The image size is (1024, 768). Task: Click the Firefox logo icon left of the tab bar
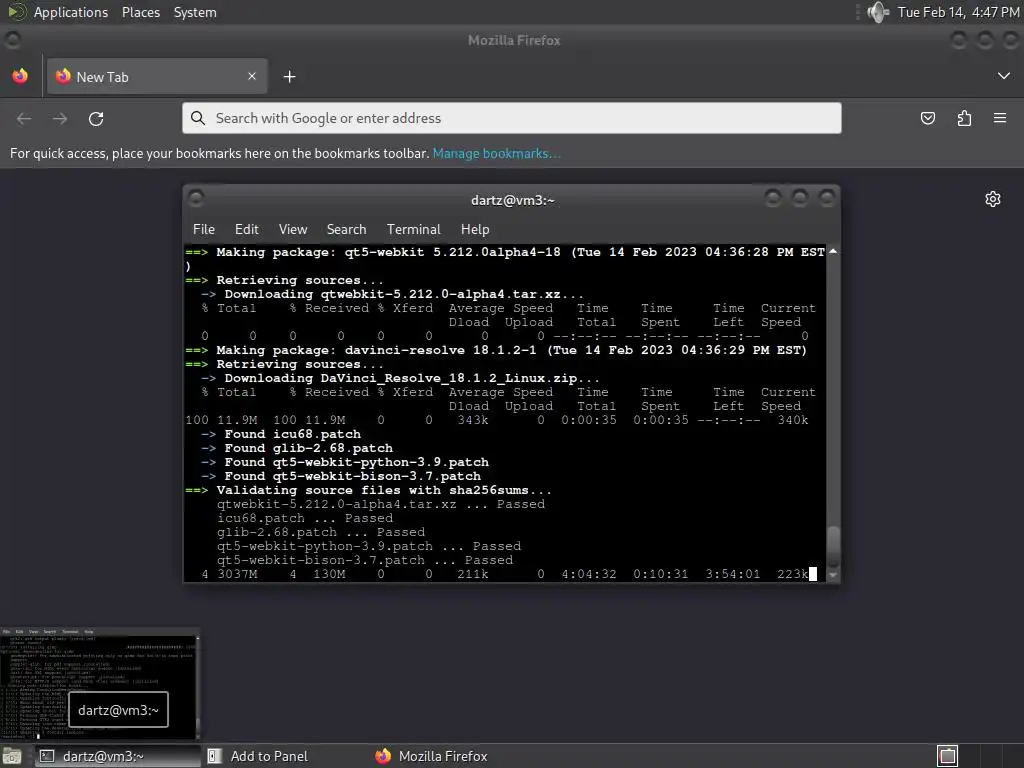(20, 76)
